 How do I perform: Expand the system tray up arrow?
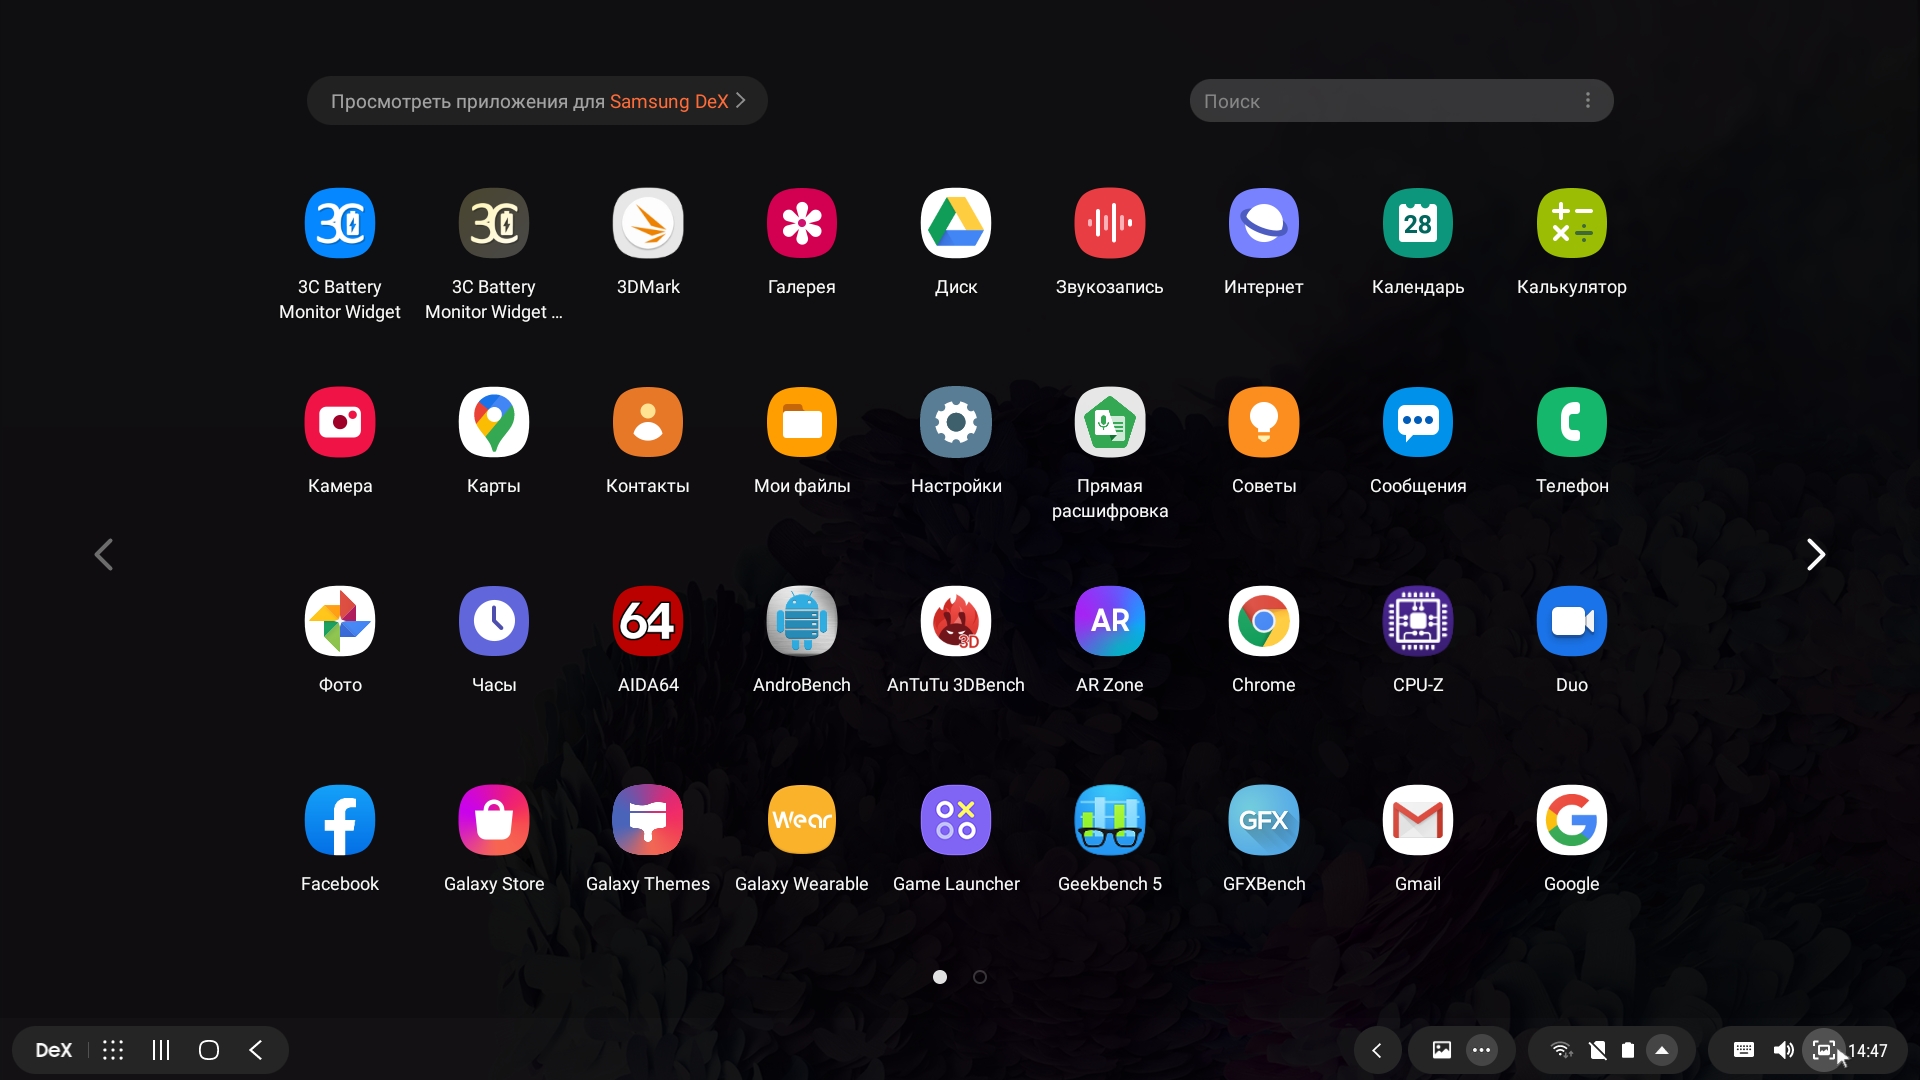[1661, 1050]
